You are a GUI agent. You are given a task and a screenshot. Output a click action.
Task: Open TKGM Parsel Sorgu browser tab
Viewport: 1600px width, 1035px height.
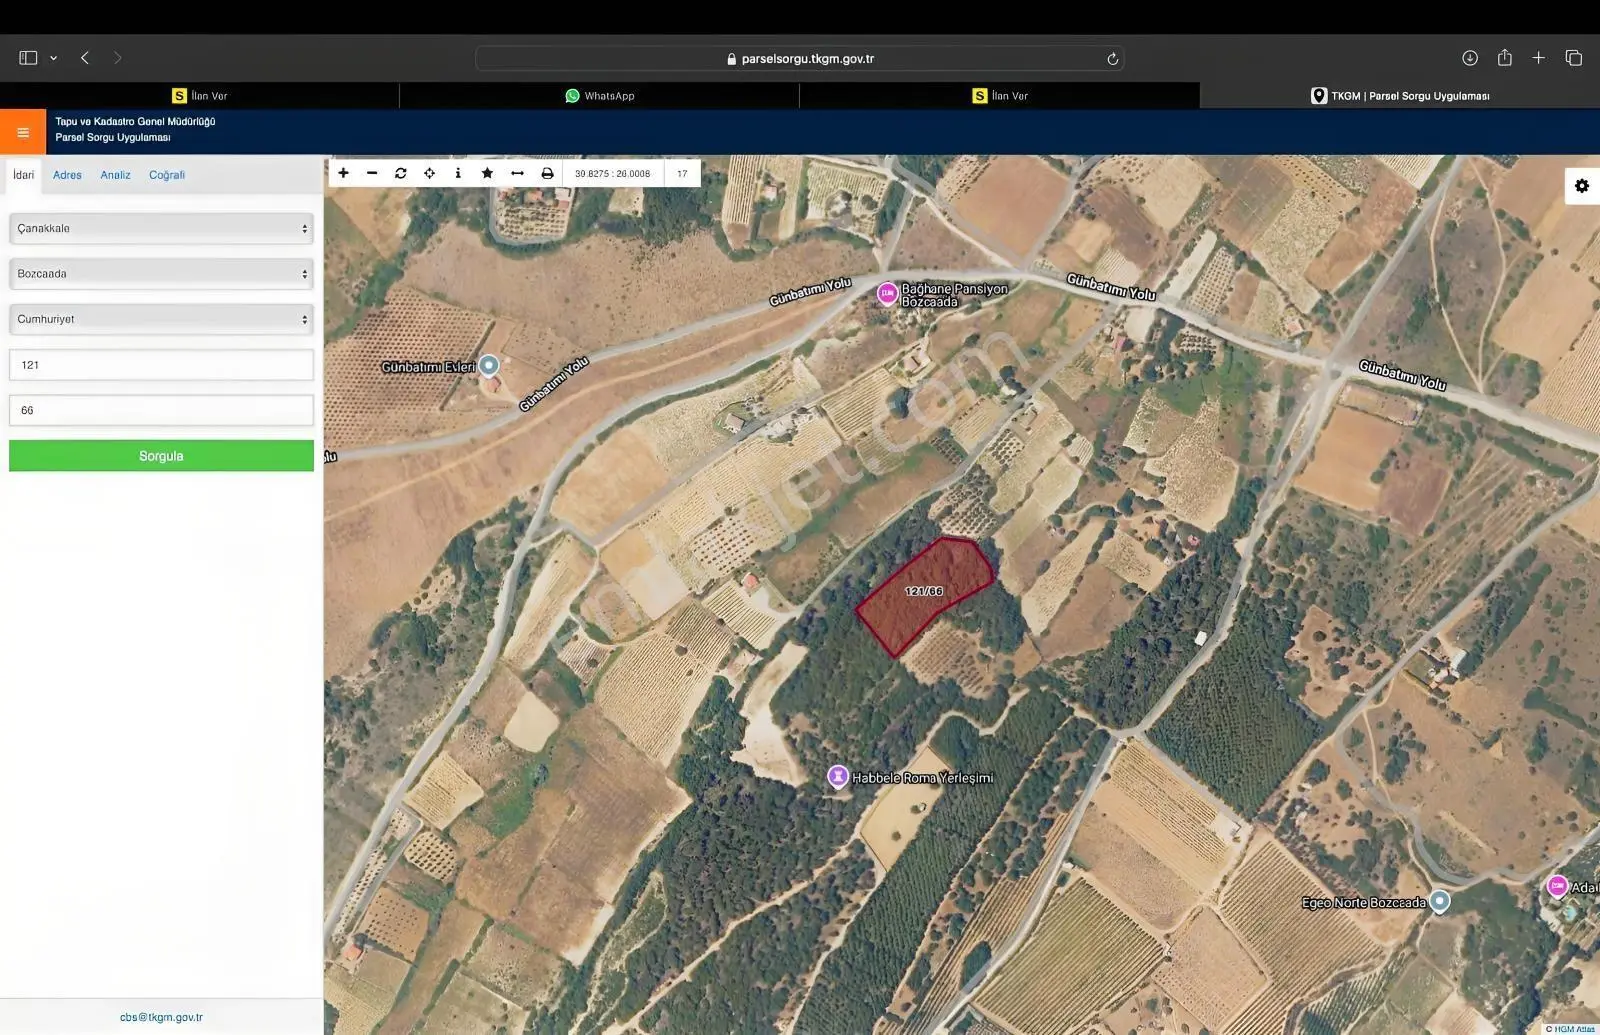pos(1400,96)
